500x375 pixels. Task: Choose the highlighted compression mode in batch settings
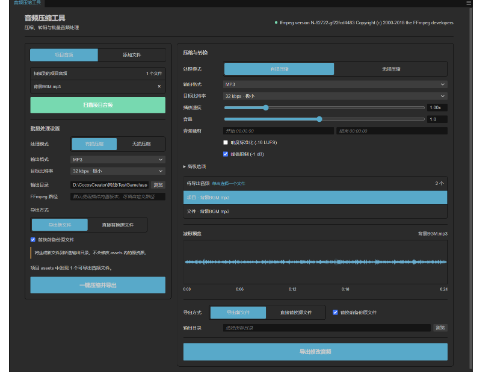pos(94,144)
